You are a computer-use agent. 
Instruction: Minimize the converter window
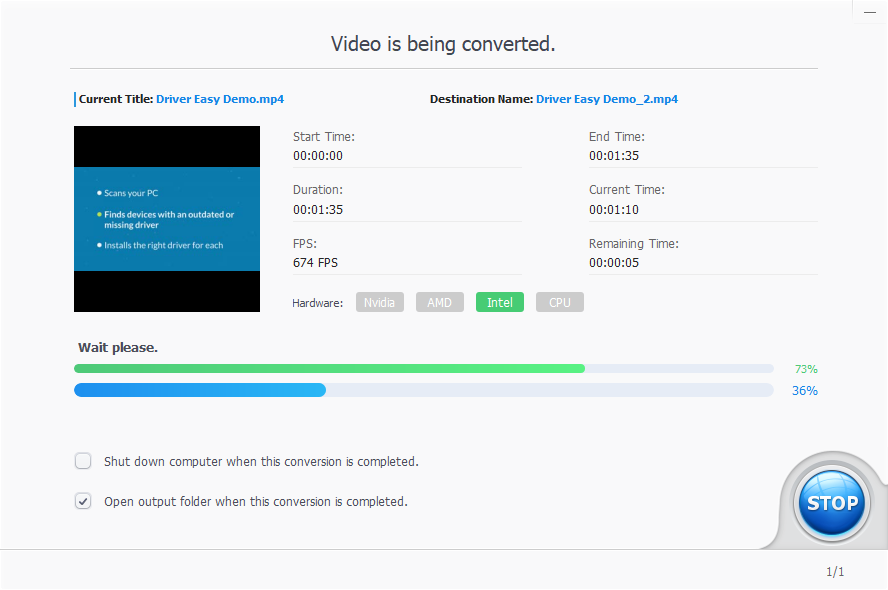869,9
